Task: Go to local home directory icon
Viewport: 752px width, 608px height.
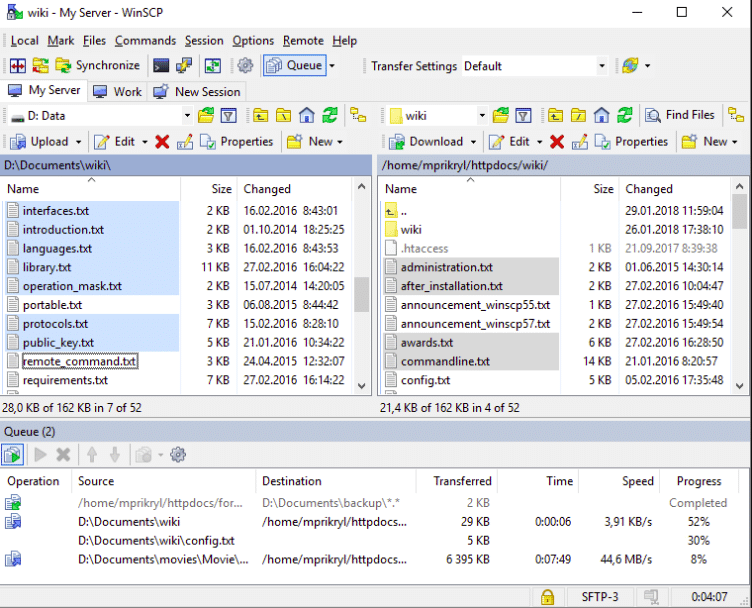Action: [306, 116]
